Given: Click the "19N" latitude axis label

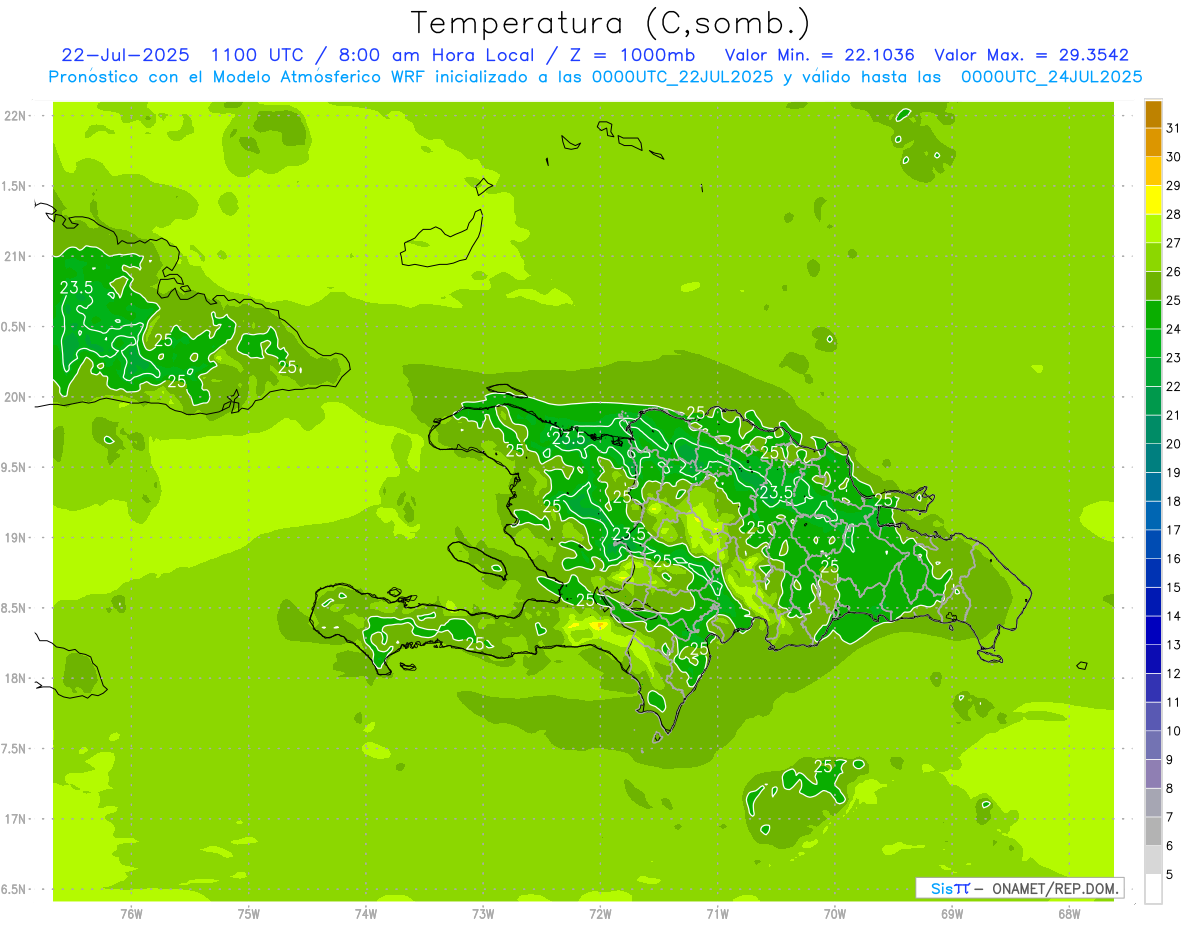Looking at the screenshot, I should point(16,538).
